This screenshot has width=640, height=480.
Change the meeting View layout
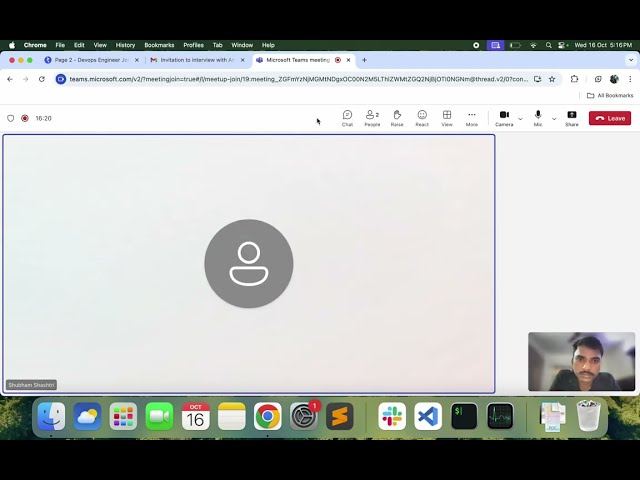click(x=447, y=118)
